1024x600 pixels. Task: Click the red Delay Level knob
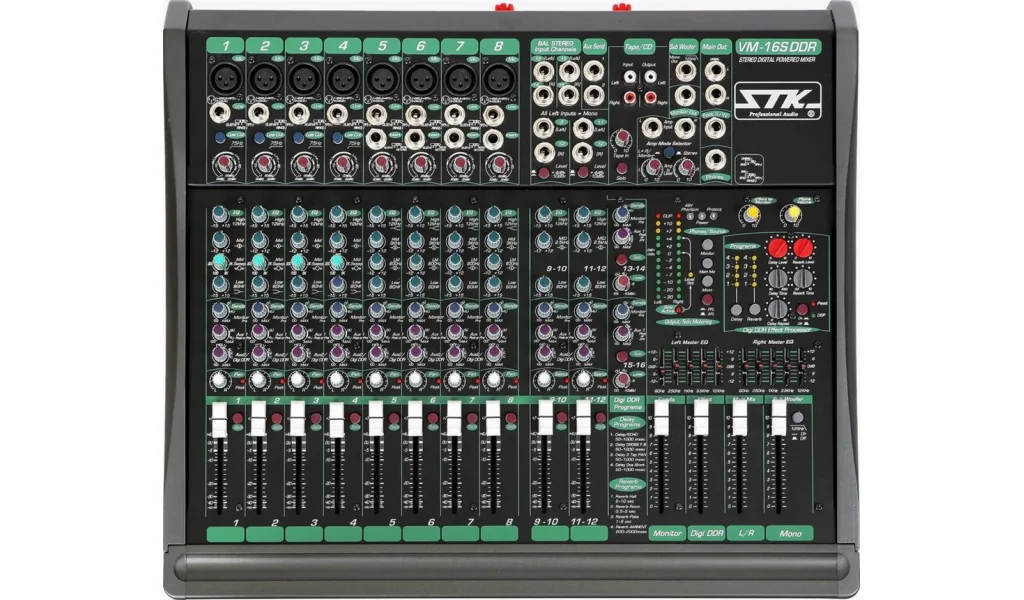pyautogui.click(x=778, y=250)
